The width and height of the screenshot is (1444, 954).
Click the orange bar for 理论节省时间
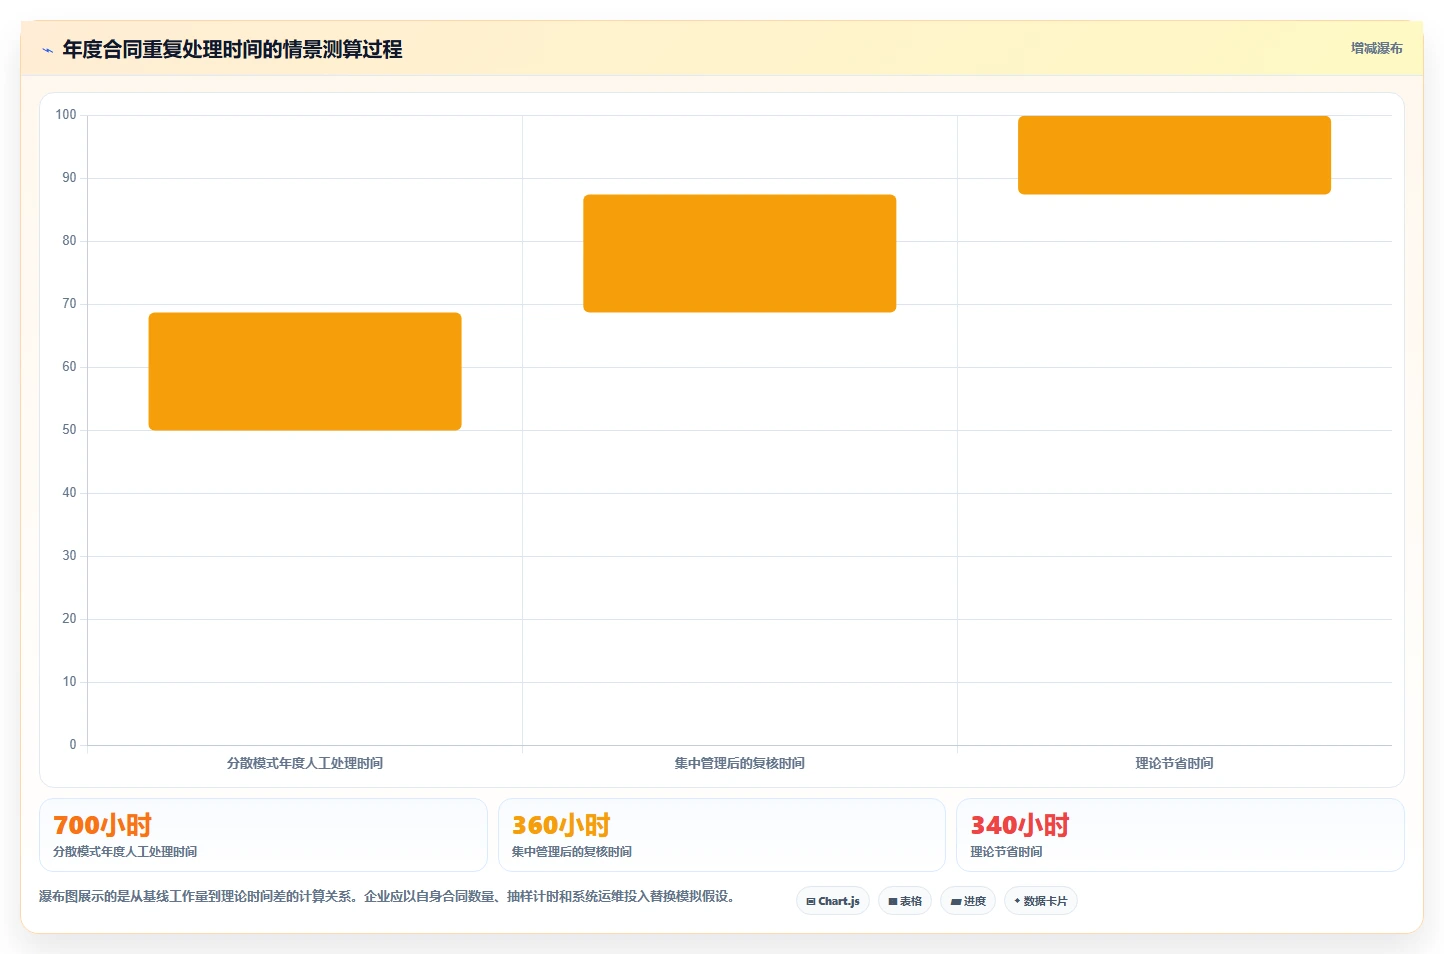click(x=1174, y=155)
